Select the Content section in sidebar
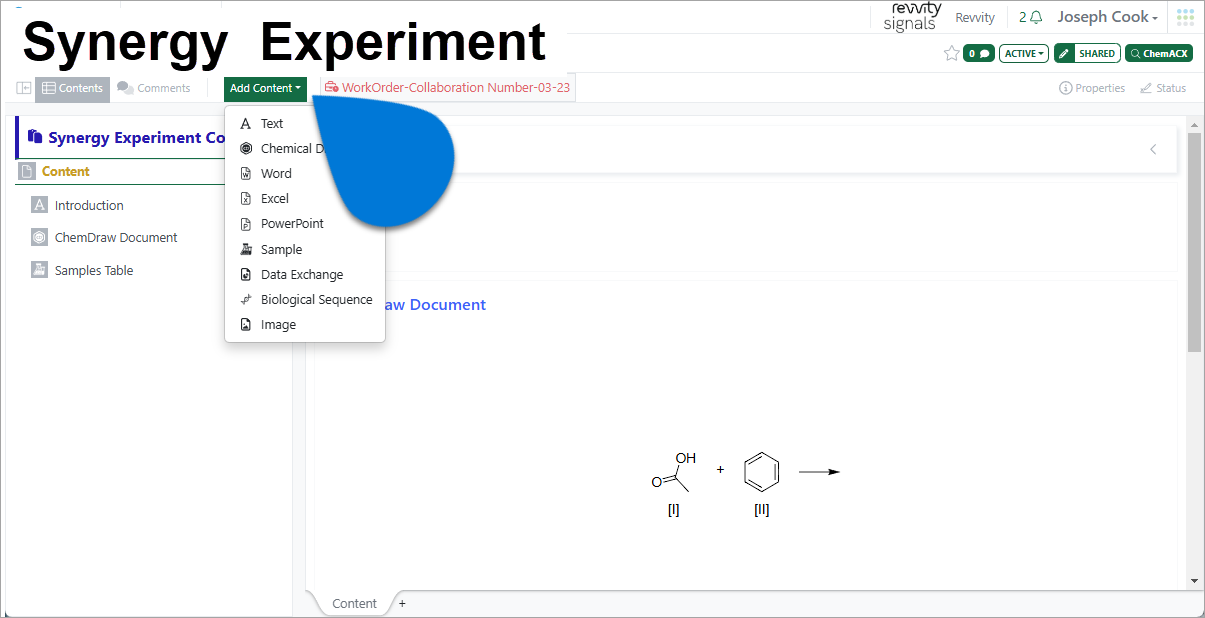 (x=66, y=172)
